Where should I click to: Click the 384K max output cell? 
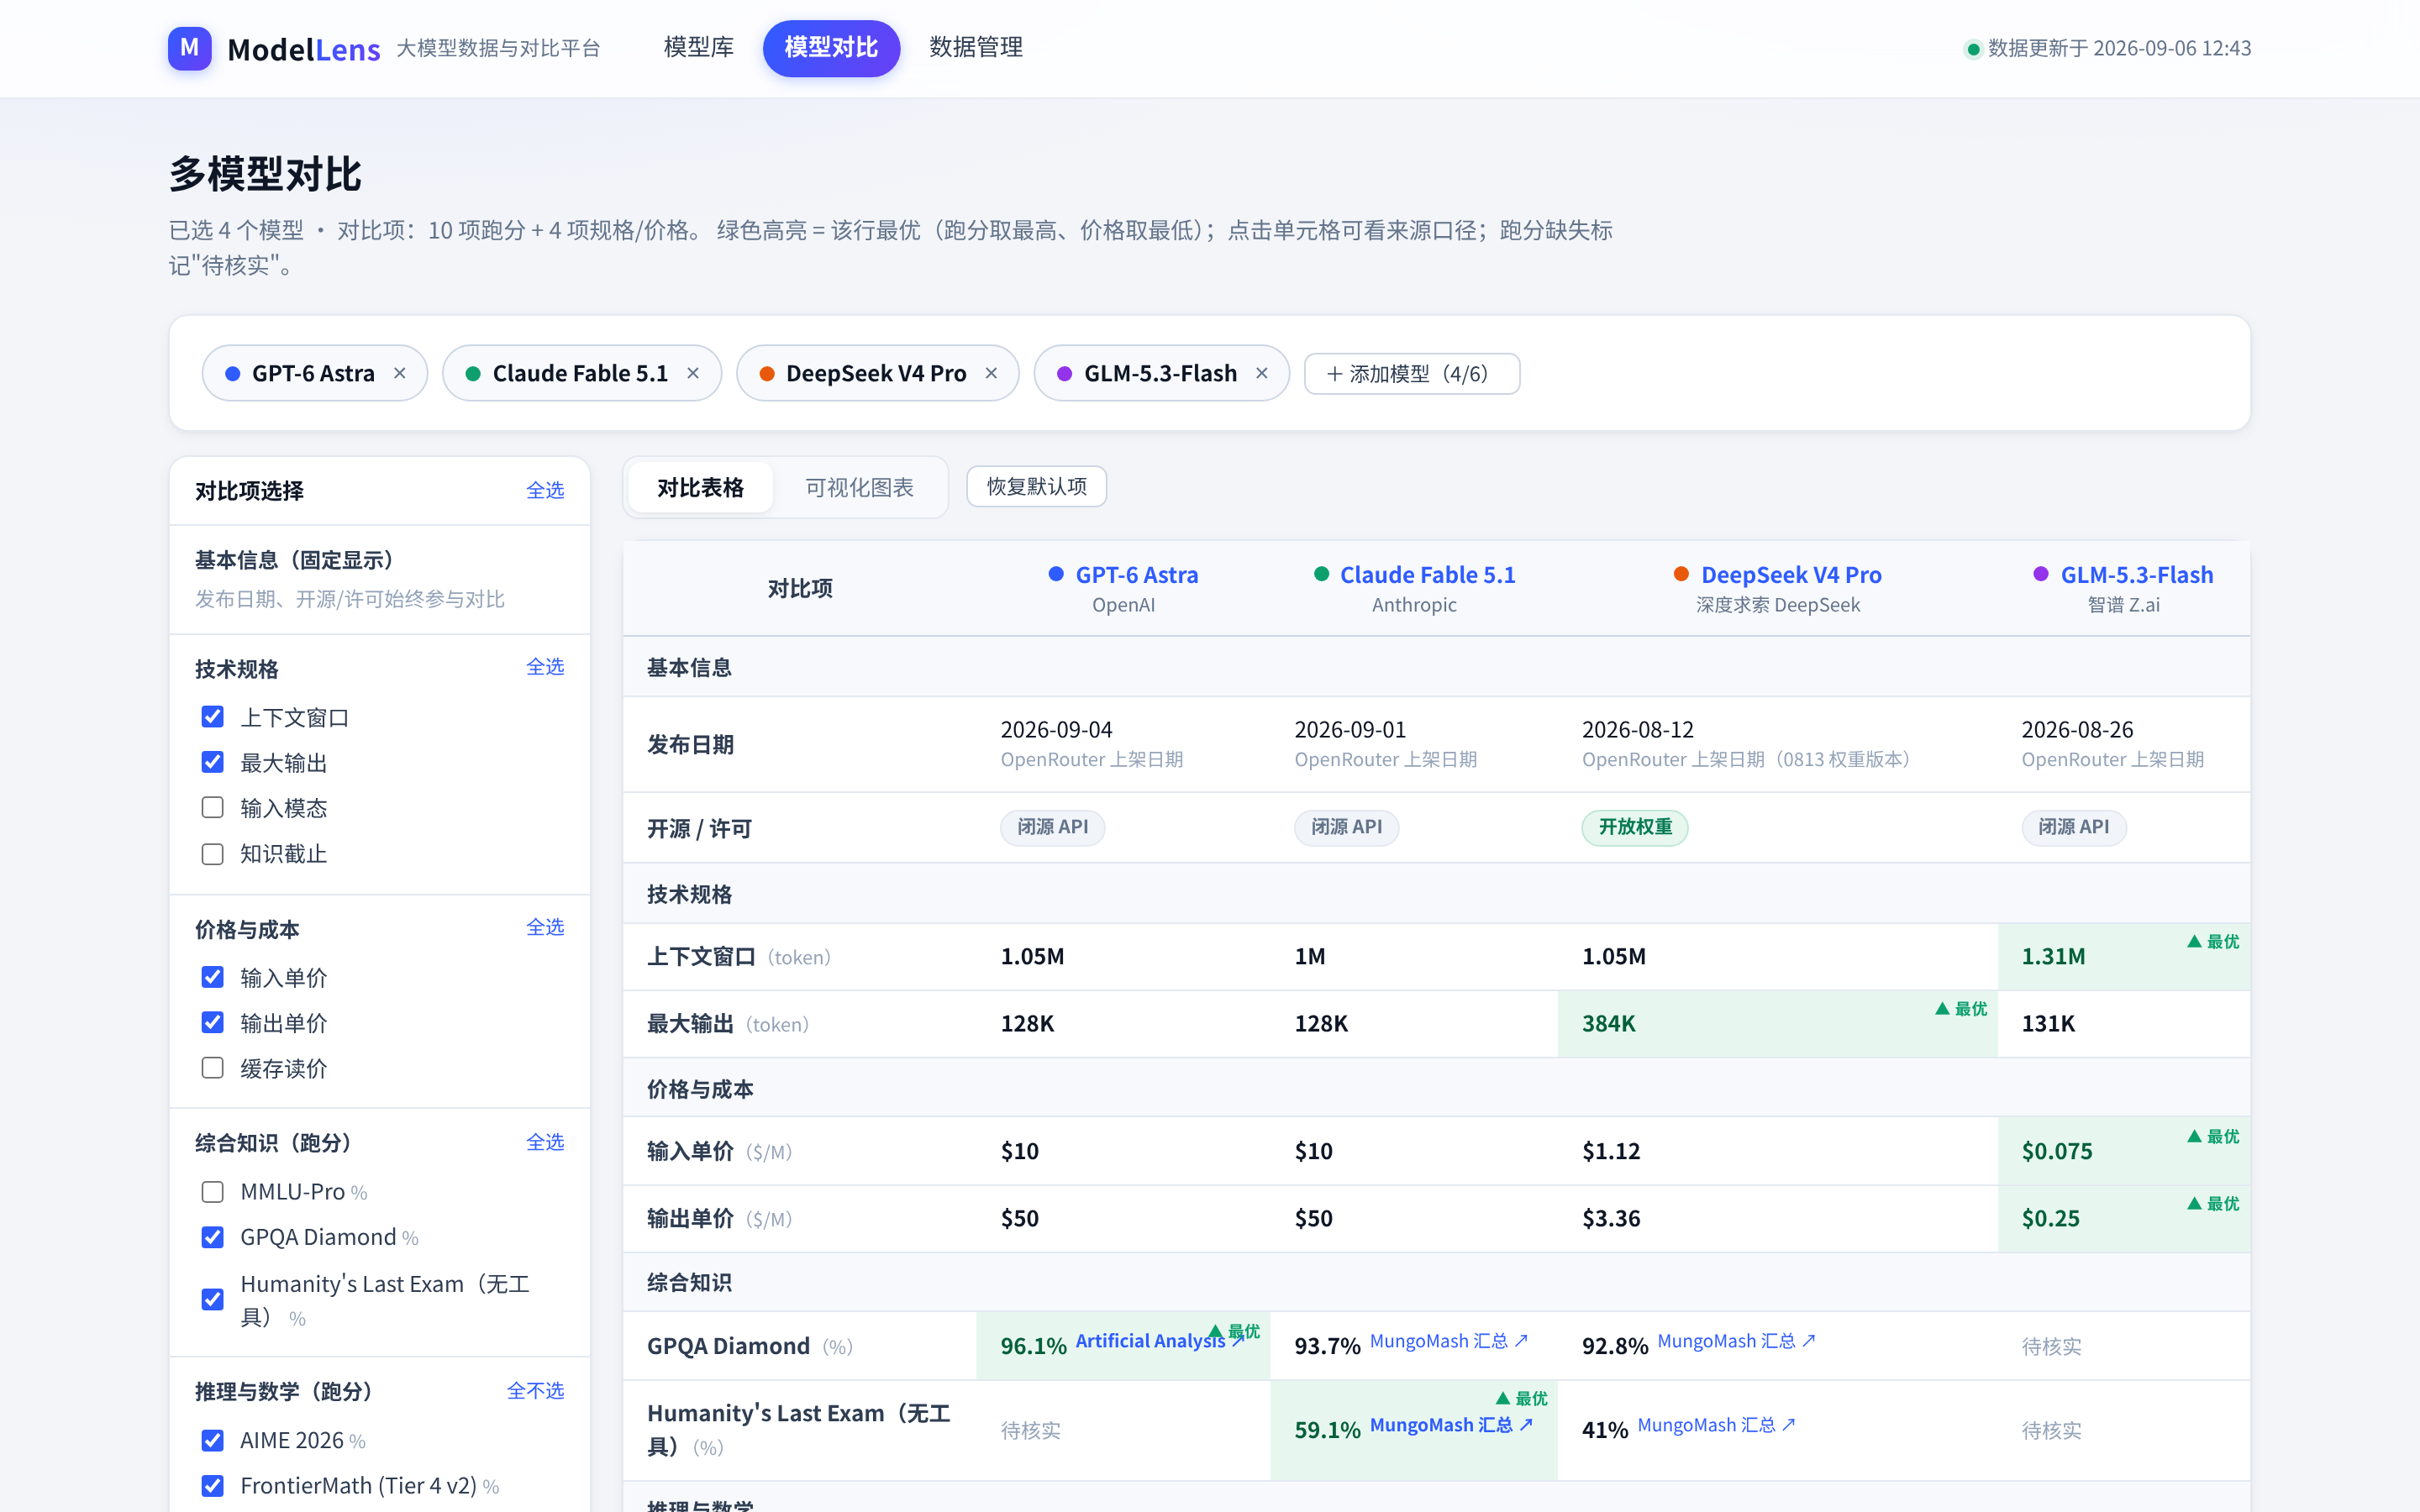click(1777, 1023)
